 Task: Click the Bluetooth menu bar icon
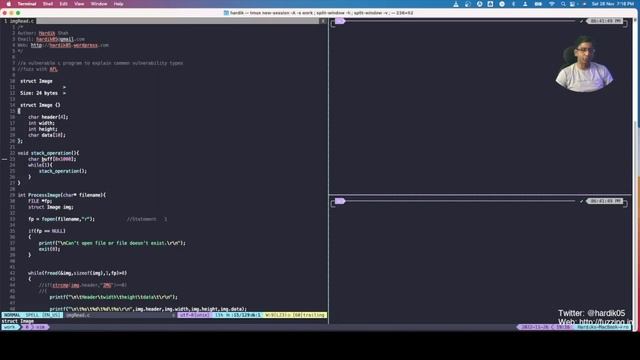pos(513,4)
